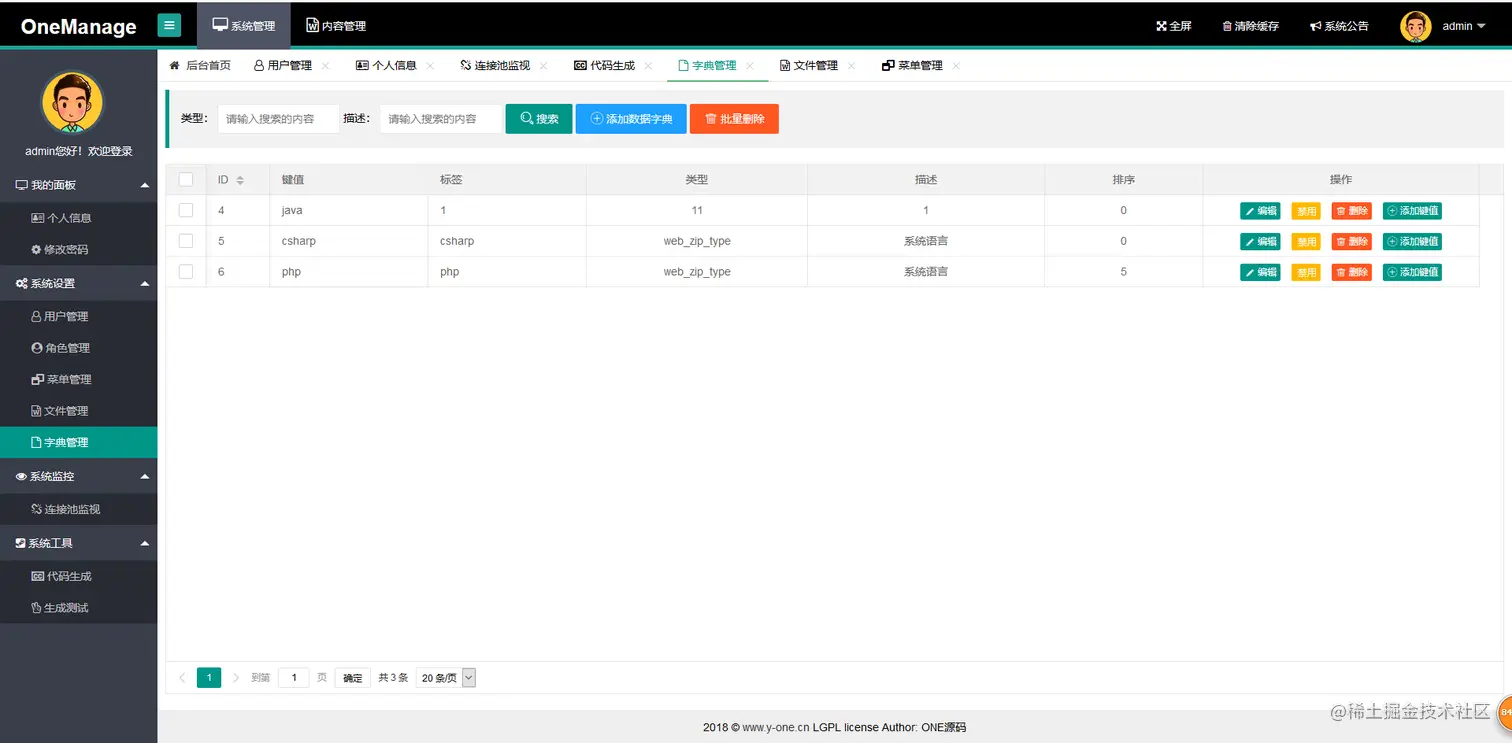Click the green hamburger menu toggle icon
Image resolution: width=1512 pixels, height=743 pixels.
168,24
